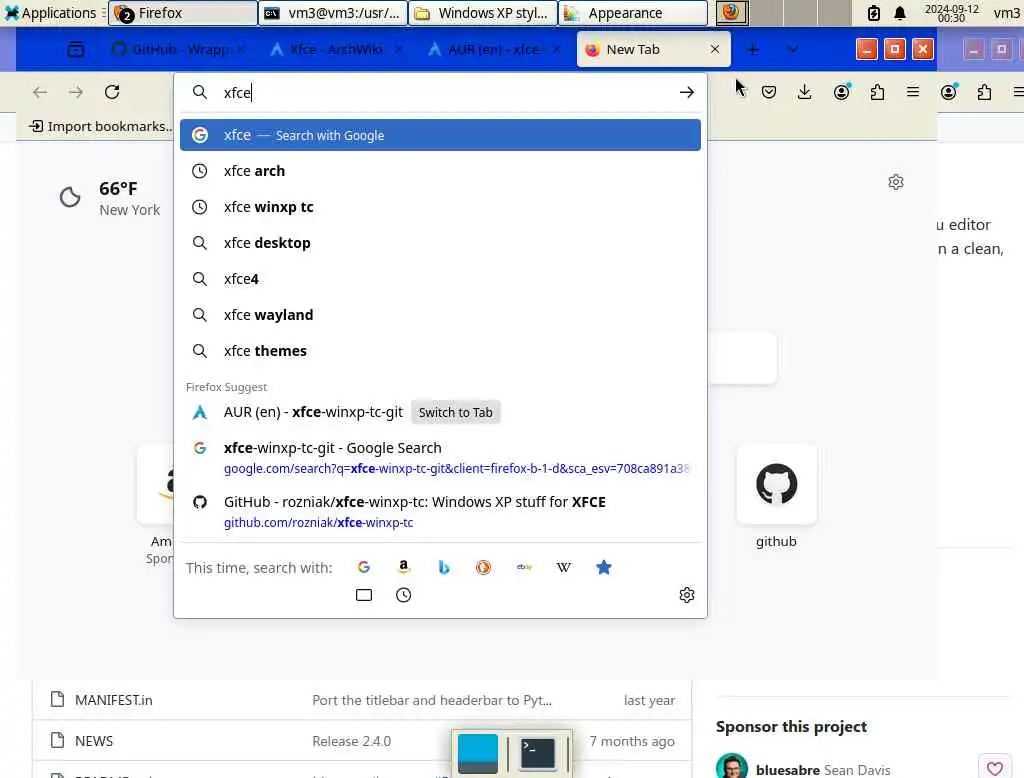Click the notification bell in system panel
The width and height of the screenshot is (1024, 778).
[900, 13]
